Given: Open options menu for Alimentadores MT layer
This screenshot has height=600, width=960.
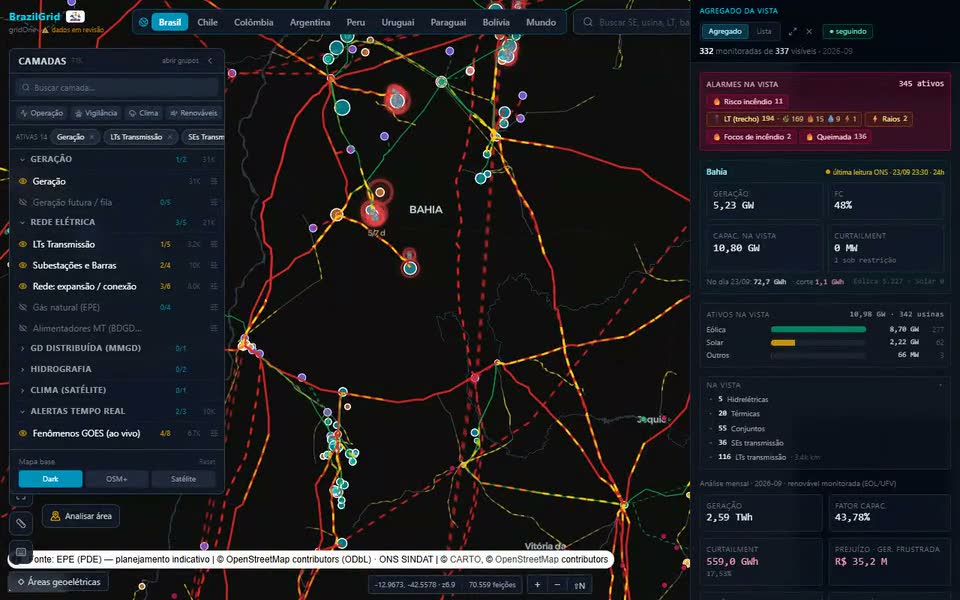Looking at the screenshot, I should [214, 328].
